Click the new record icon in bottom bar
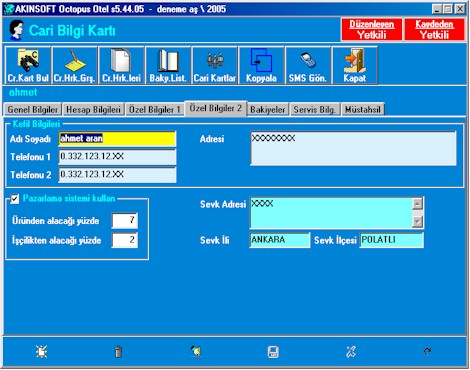 [42, 352]
